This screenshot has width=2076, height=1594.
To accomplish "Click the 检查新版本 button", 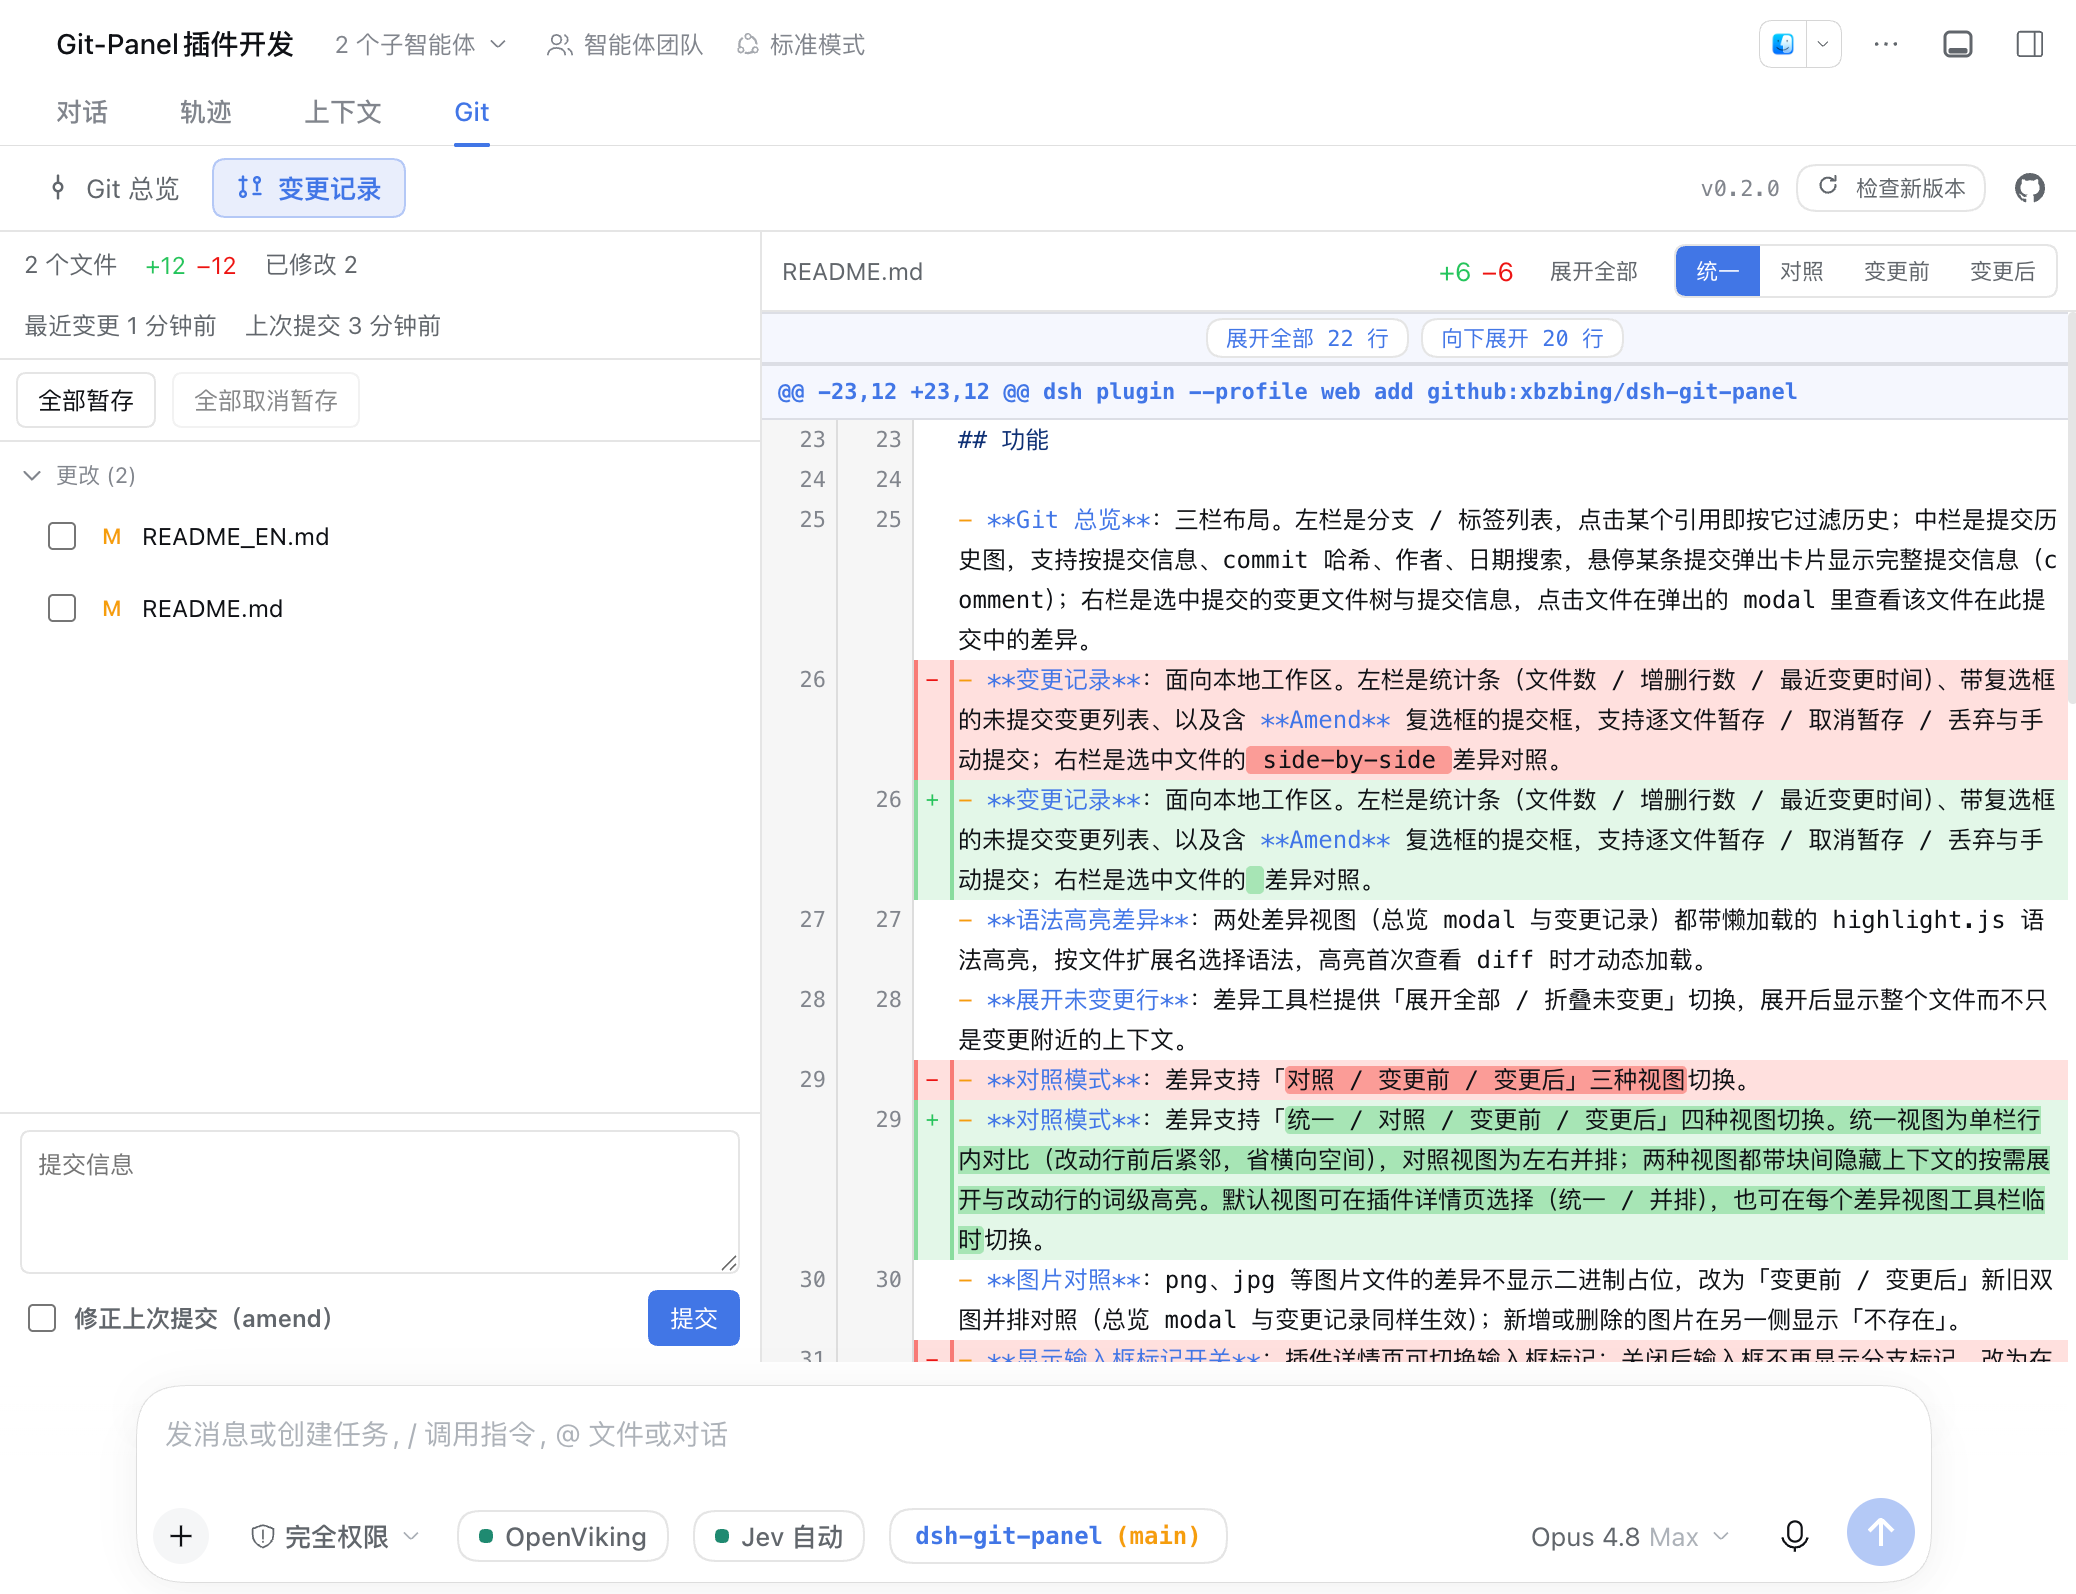I will (1891, 188).
